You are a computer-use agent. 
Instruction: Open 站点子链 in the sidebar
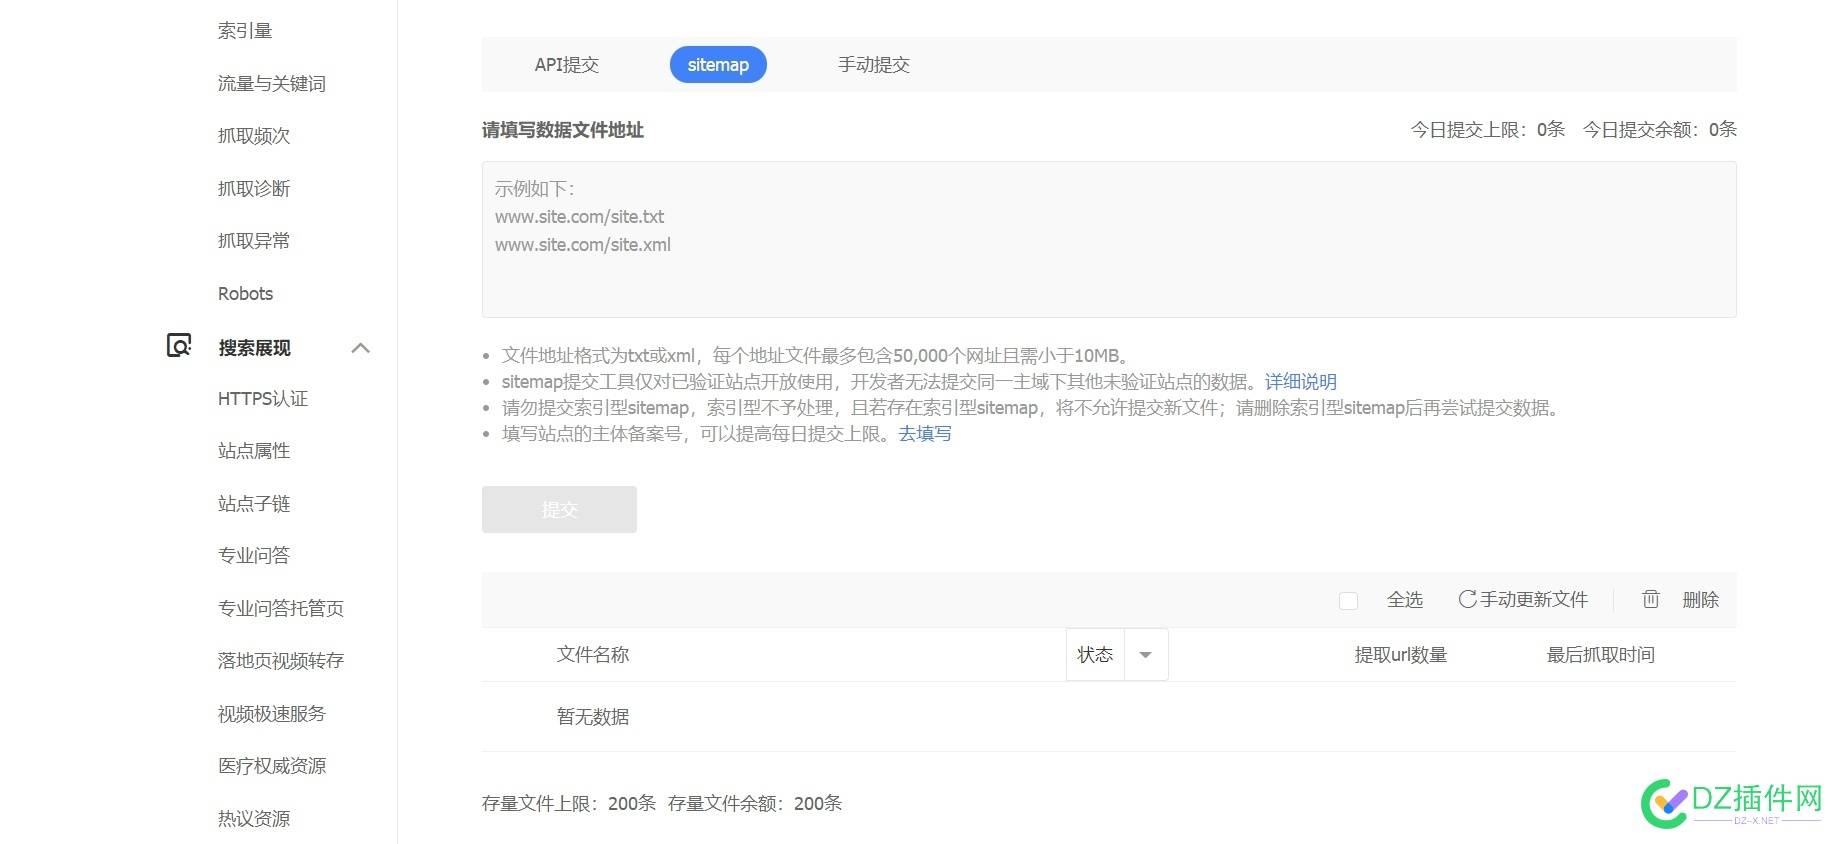(254, 504)
